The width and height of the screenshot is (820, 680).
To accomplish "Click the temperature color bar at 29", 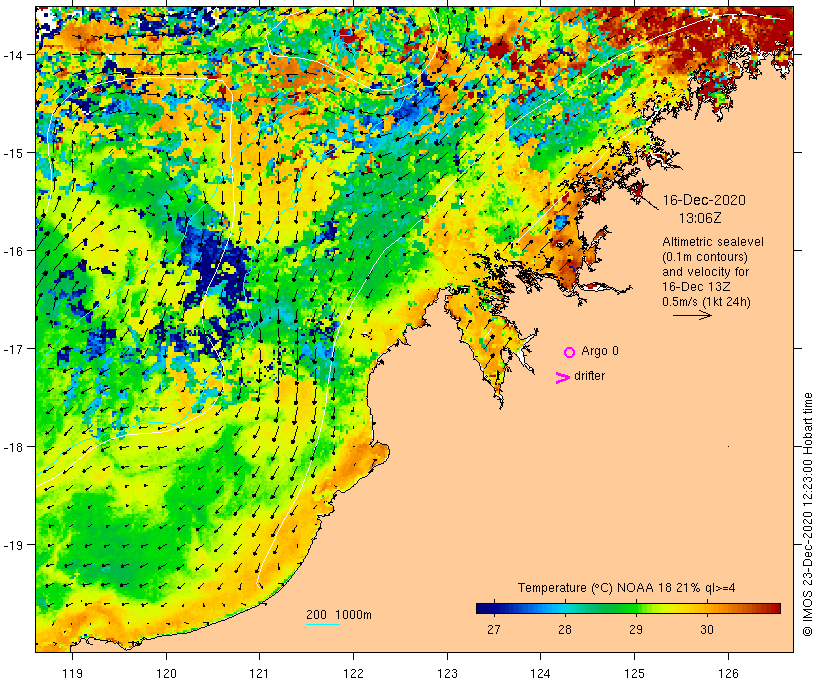I will click(636, 608).
